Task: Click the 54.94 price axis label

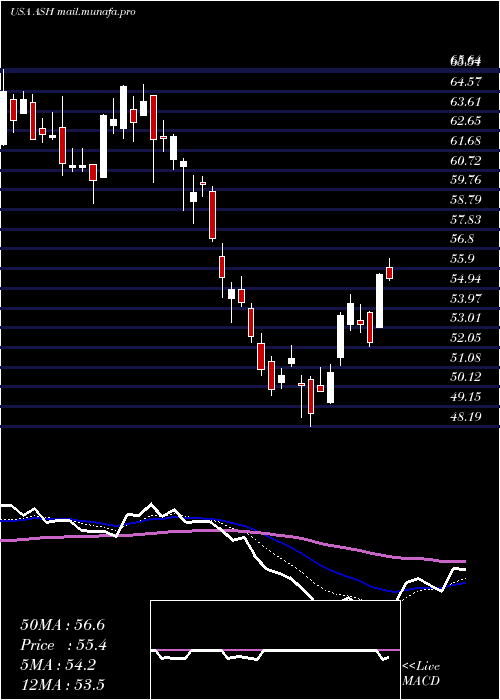Action: tap(466, 279)
